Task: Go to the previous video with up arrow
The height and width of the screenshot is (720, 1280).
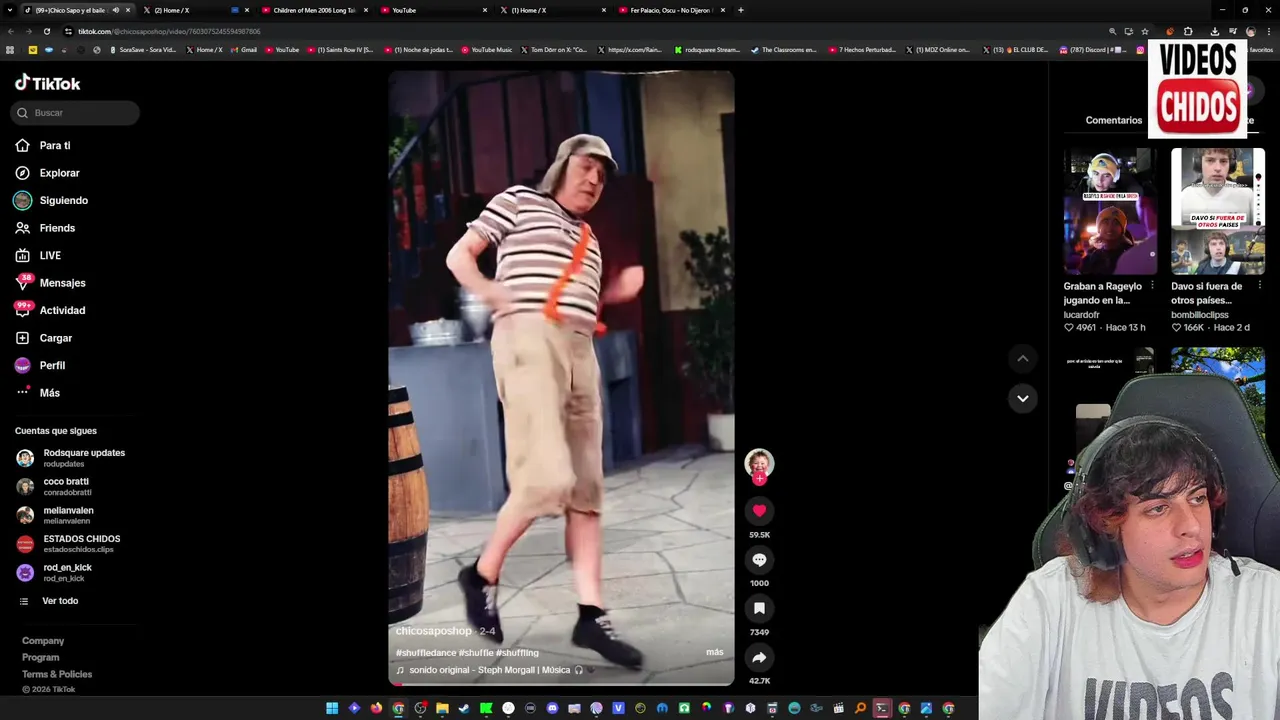Action: [x=1022, y=358]
